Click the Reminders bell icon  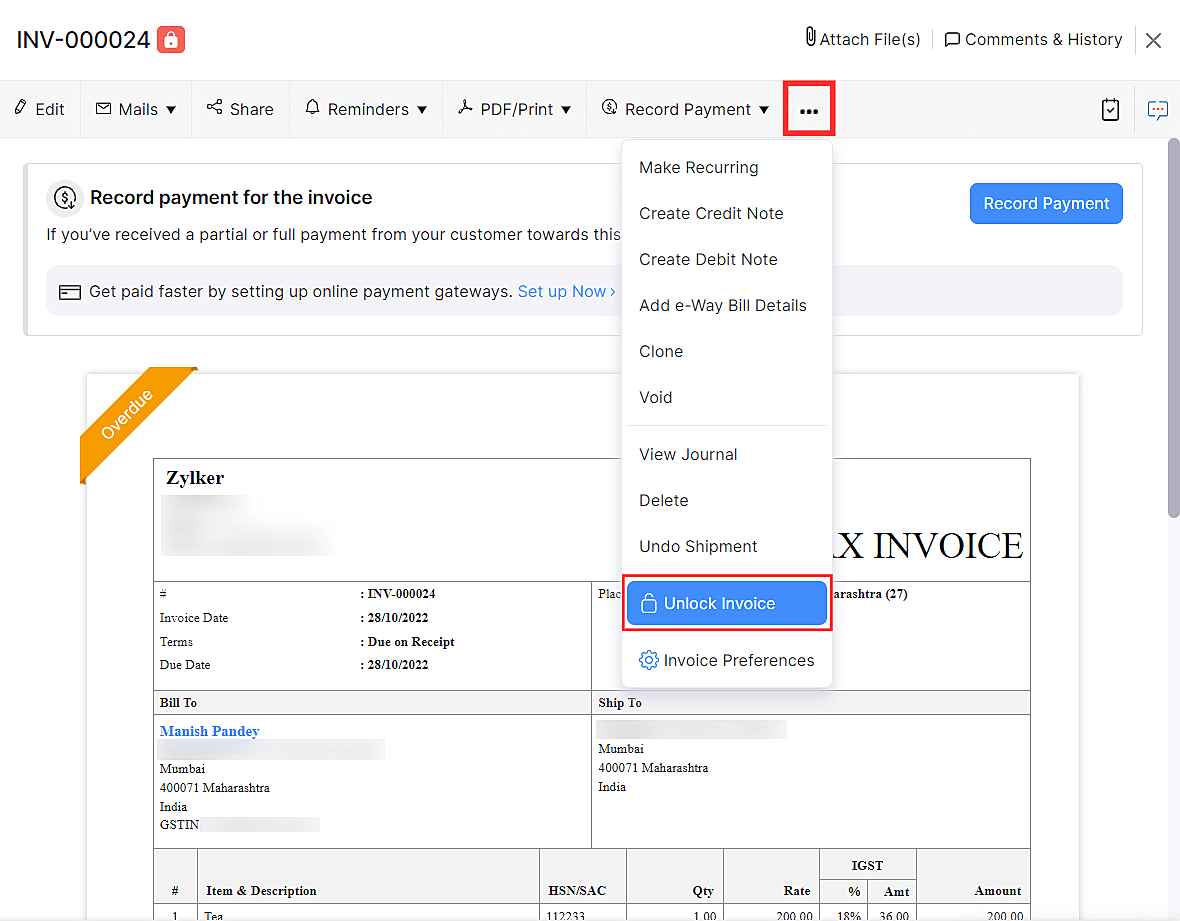coord(312,109)
